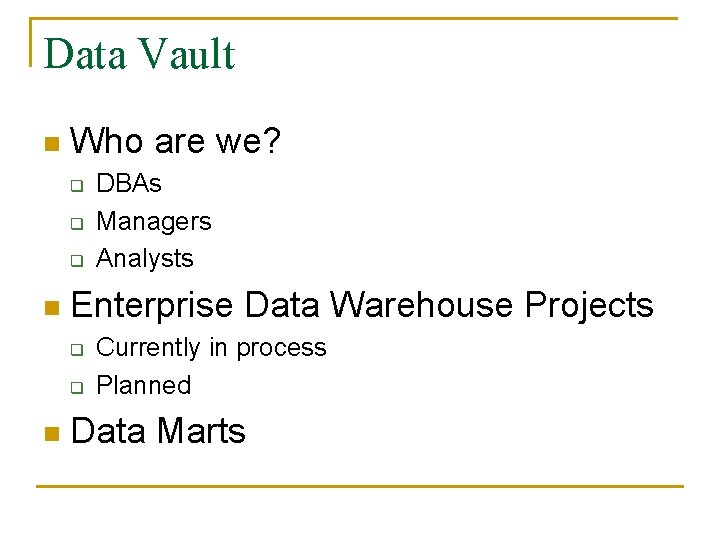720x540 pixels.
Task: Click the square bullet beside "Data Marts"
Action: coord(51,435)
